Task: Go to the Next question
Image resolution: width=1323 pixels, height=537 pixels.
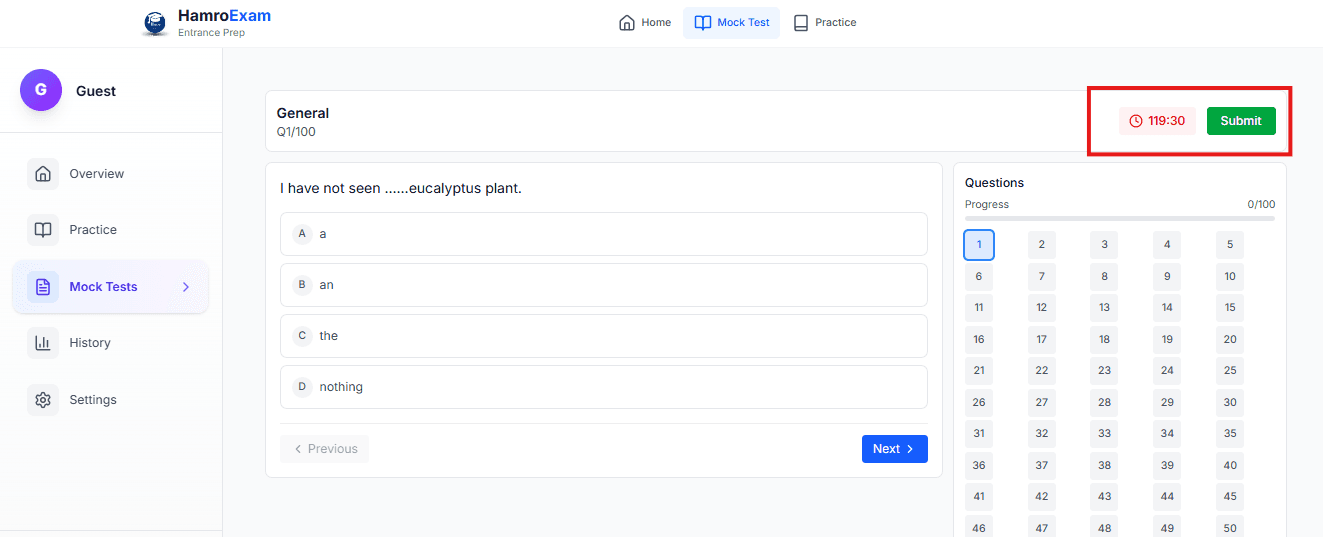Action: pos(895,449)
